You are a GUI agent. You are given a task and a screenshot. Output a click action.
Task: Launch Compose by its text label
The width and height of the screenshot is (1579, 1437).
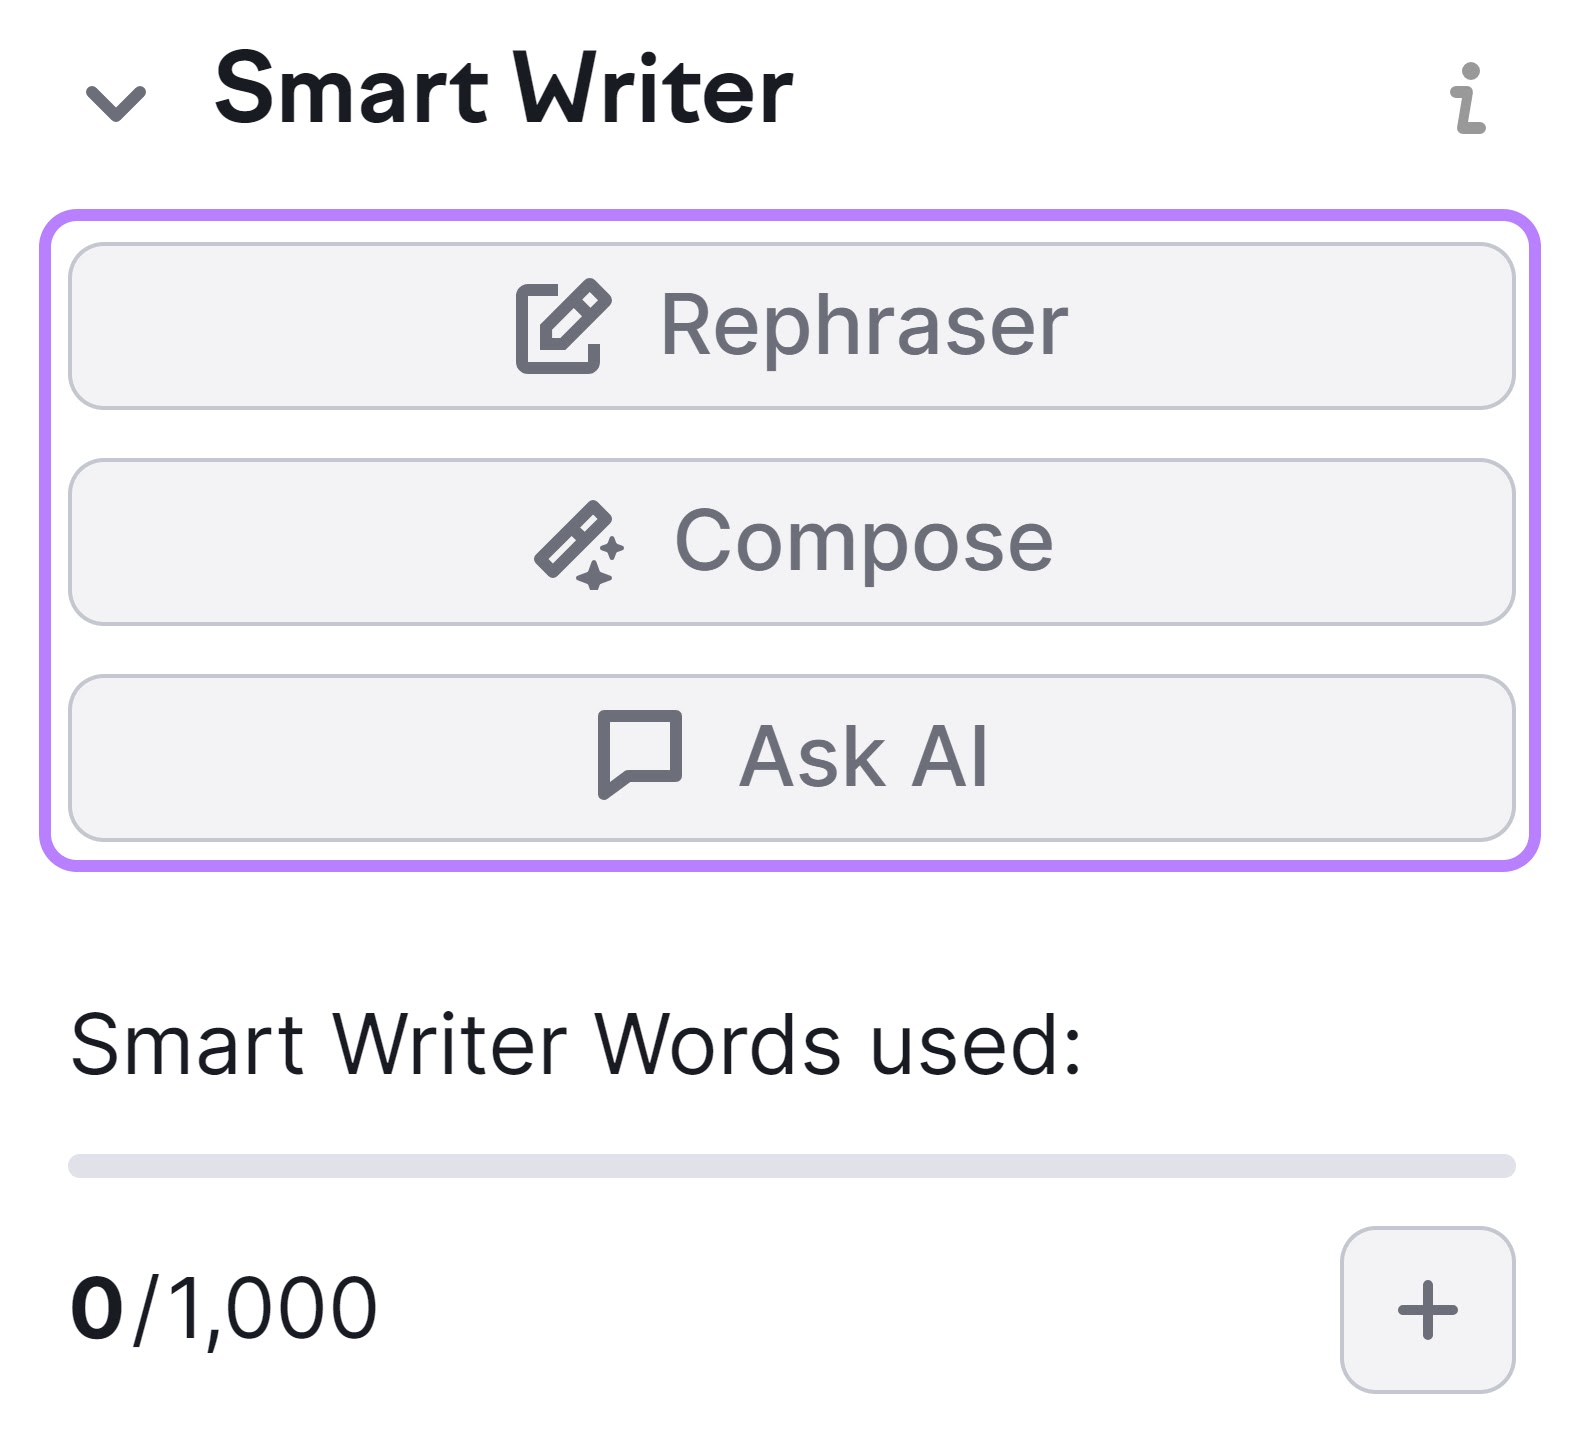tap(864, 542)
